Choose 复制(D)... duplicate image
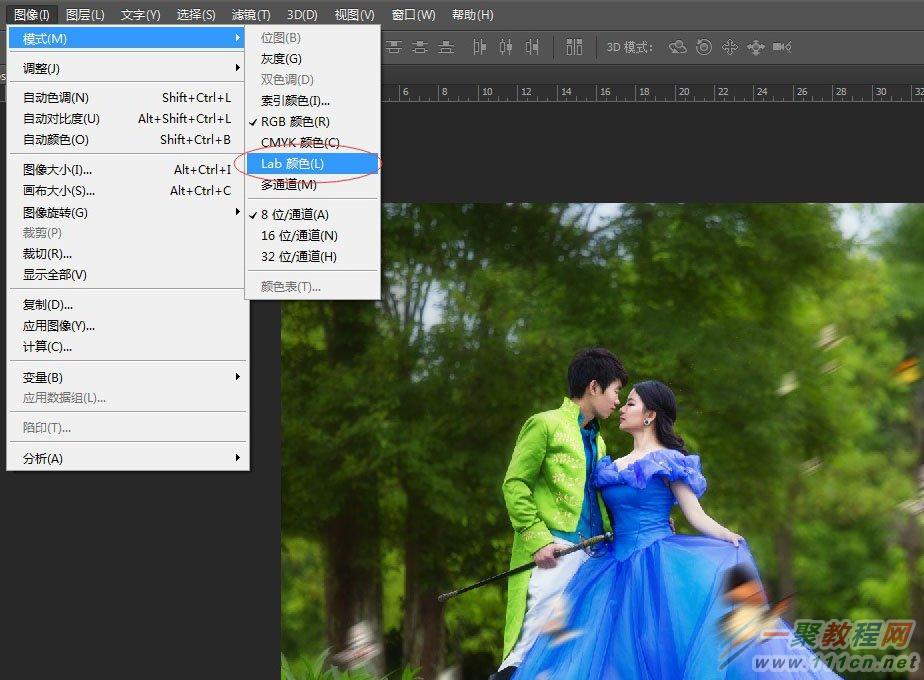Screen dimensions: 924x680 [x=127, y=305]
